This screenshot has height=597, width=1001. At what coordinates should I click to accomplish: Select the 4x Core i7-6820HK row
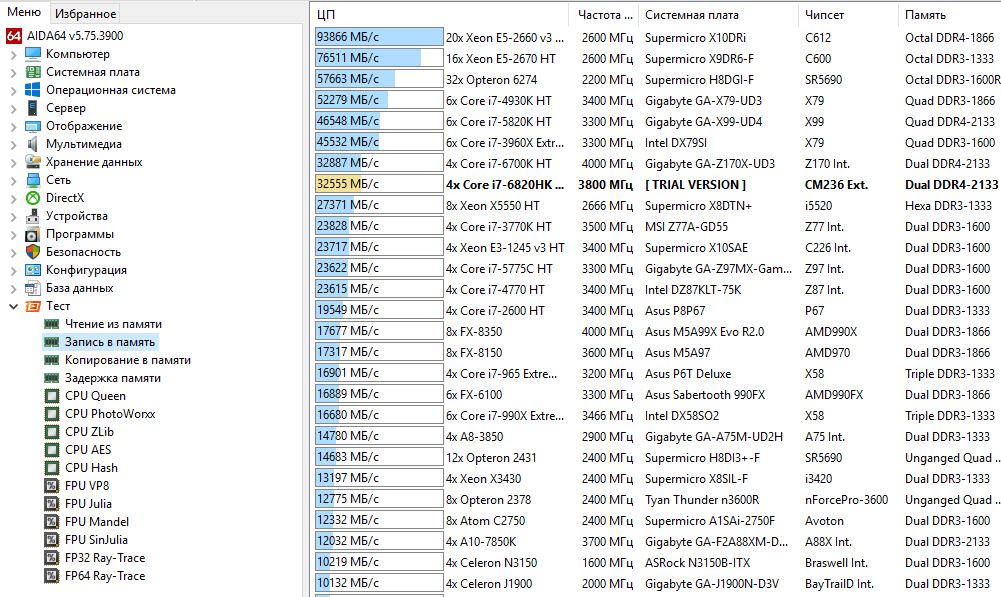coord(658,185)
